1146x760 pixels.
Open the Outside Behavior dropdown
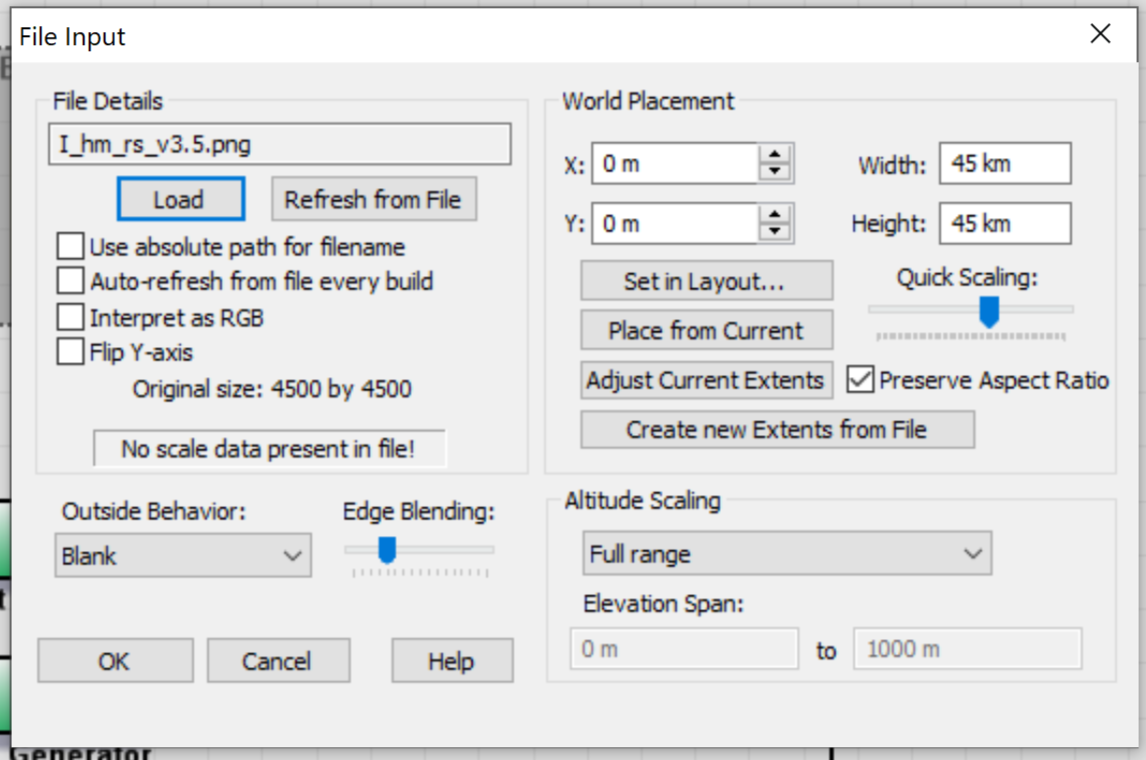[x=183, y=556]
